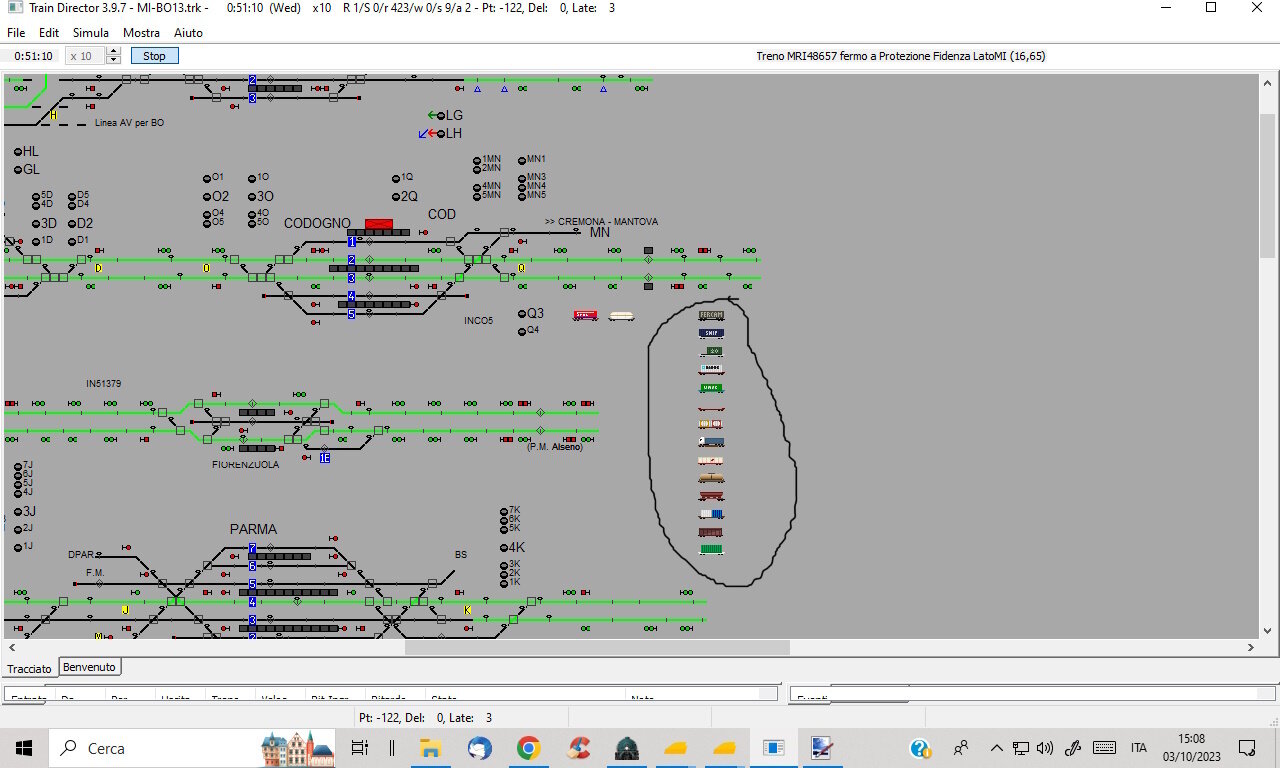Click the yellow O entry marker
Image resolution: width=1280 pixels, height=768 pixels.
[207, 268]
